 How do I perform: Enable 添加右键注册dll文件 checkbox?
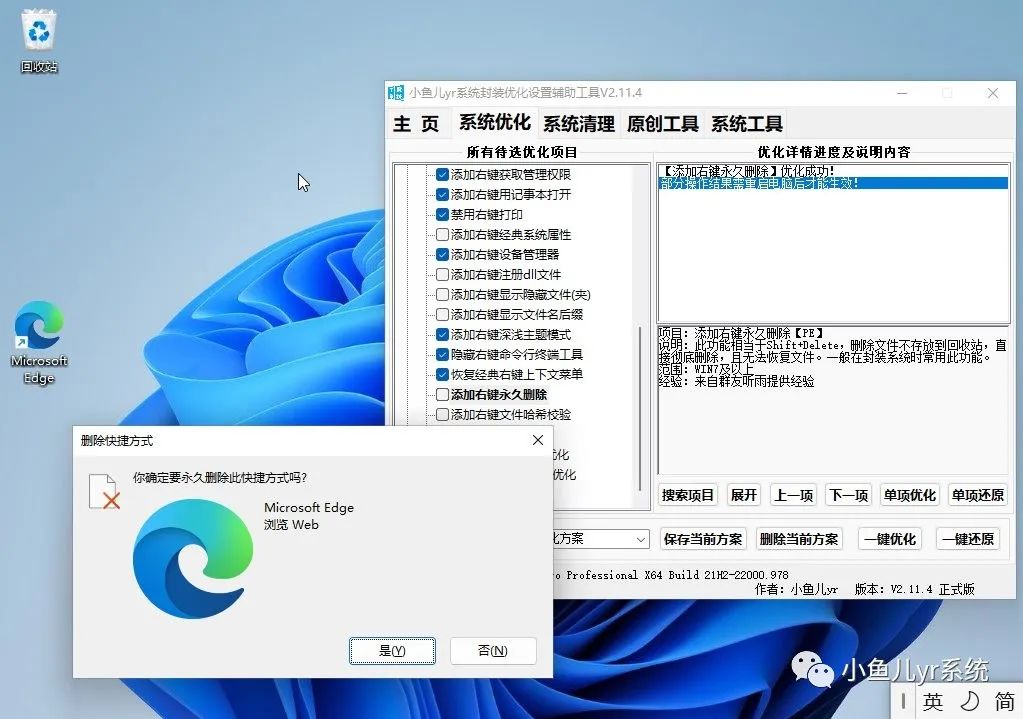pos(442,274)
